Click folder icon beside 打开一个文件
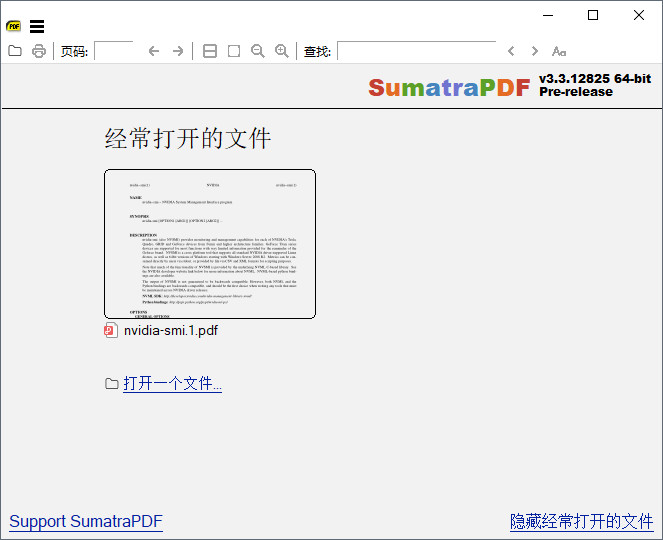The height and width of the screenshot is (540, 663). pyautogui.click(x=112, y=384)
